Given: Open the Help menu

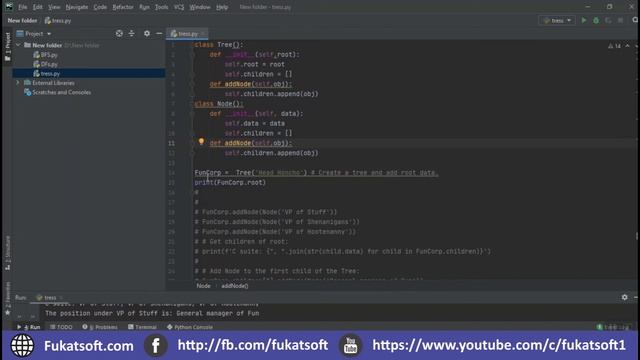Looking at the screenshot, I should click(222, 7).
